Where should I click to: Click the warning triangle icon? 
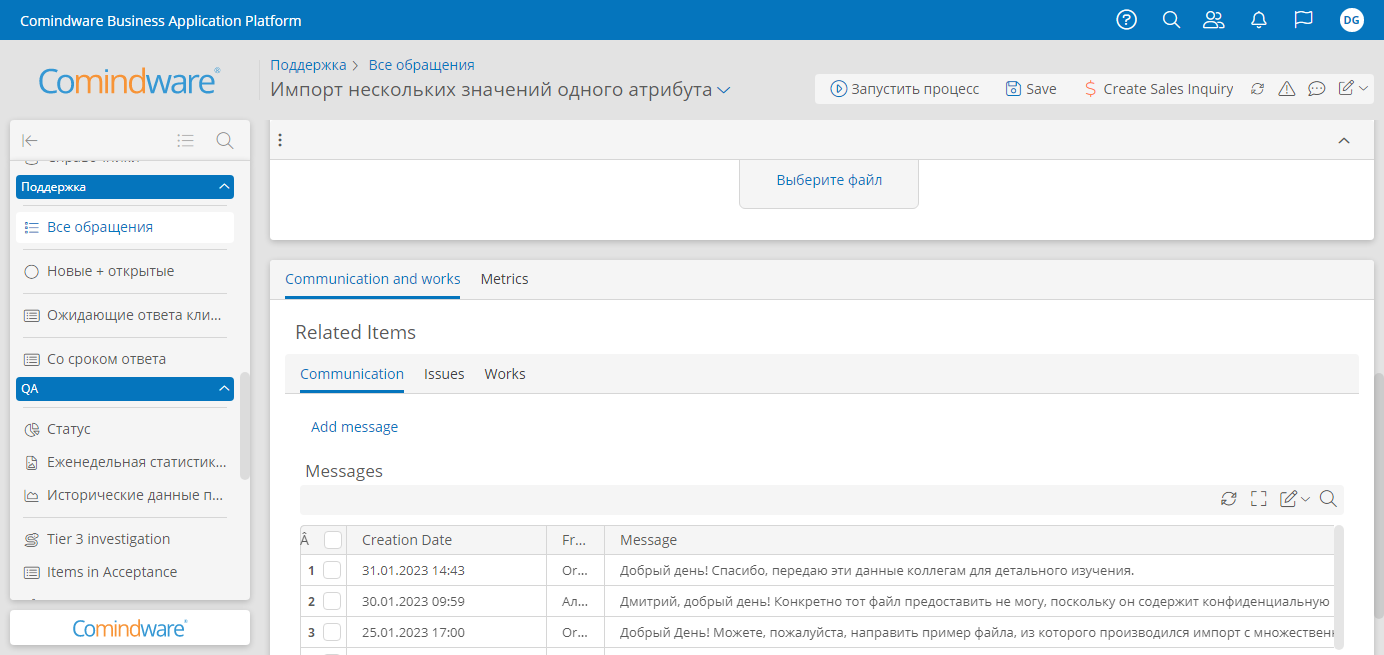tap(1287, 89)
